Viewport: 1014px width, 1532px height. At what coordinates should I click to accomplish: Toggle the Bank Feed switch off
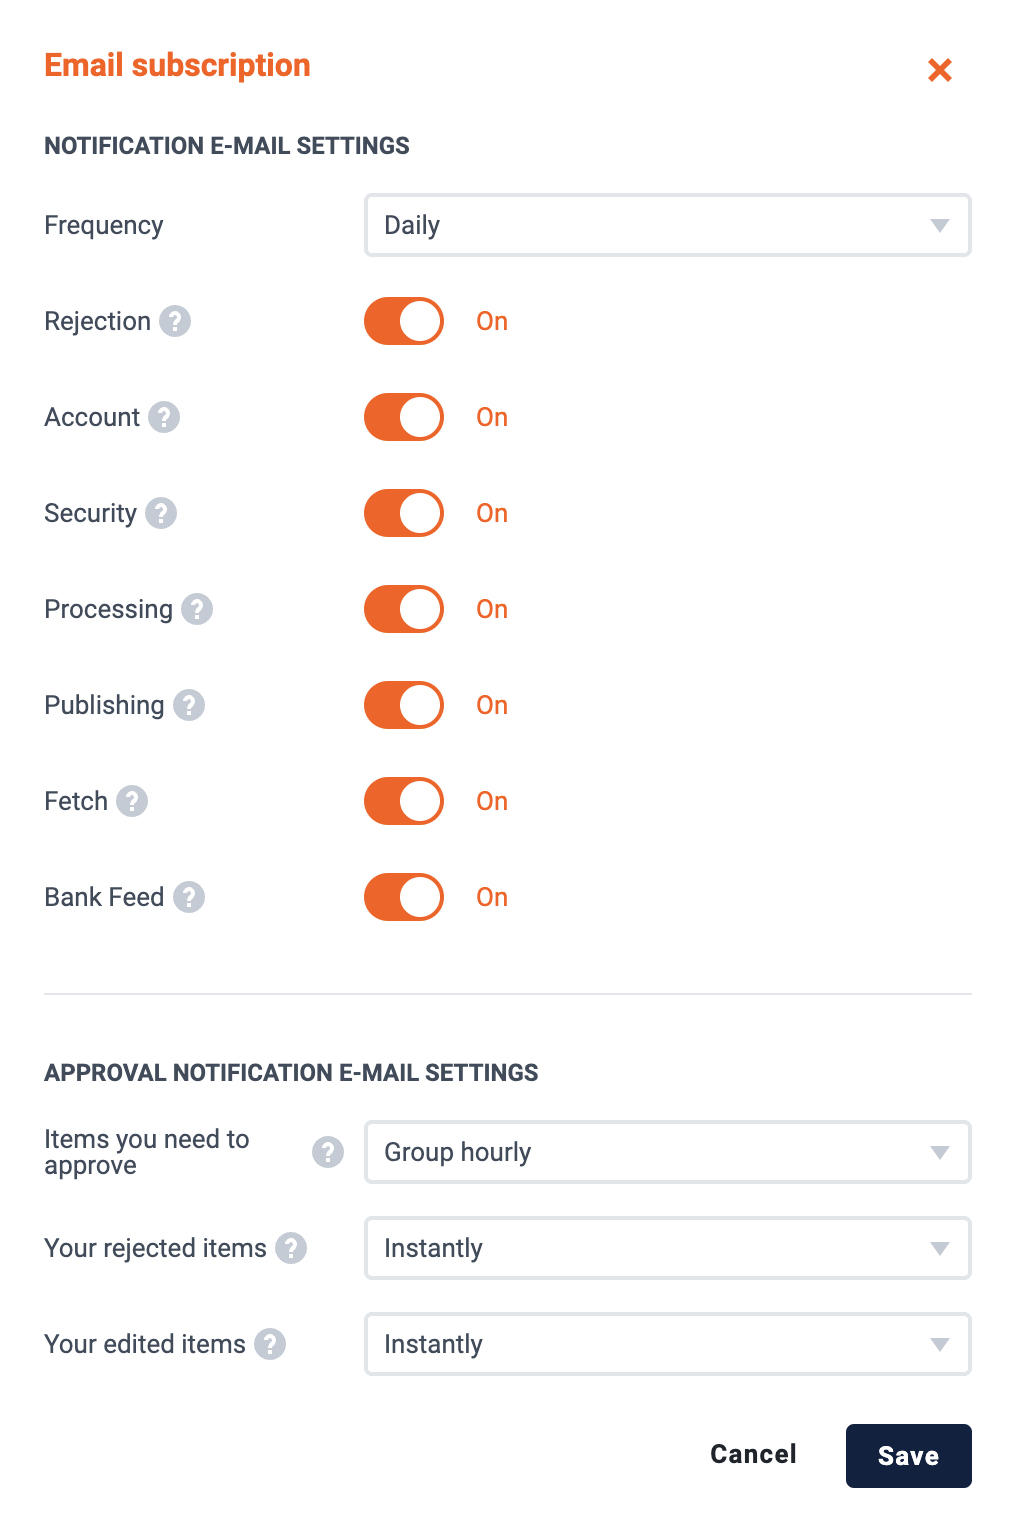(x=404, y=897)
